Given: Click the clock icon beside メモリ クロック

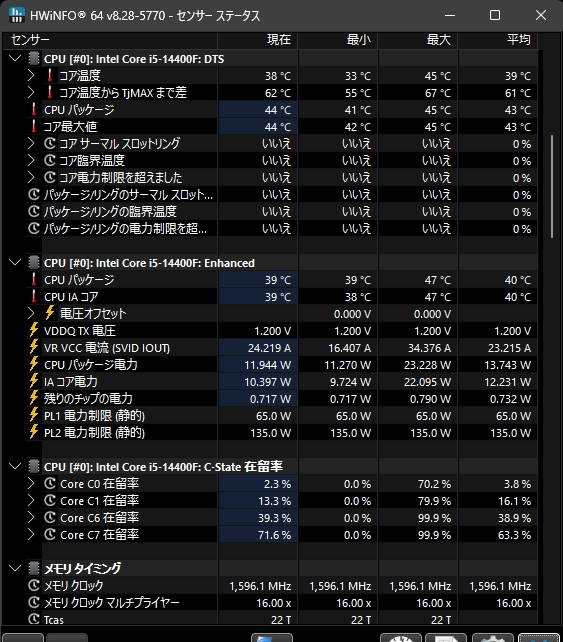Looking at the screenshot, I should pyautogui.click(x=34, y=585).
